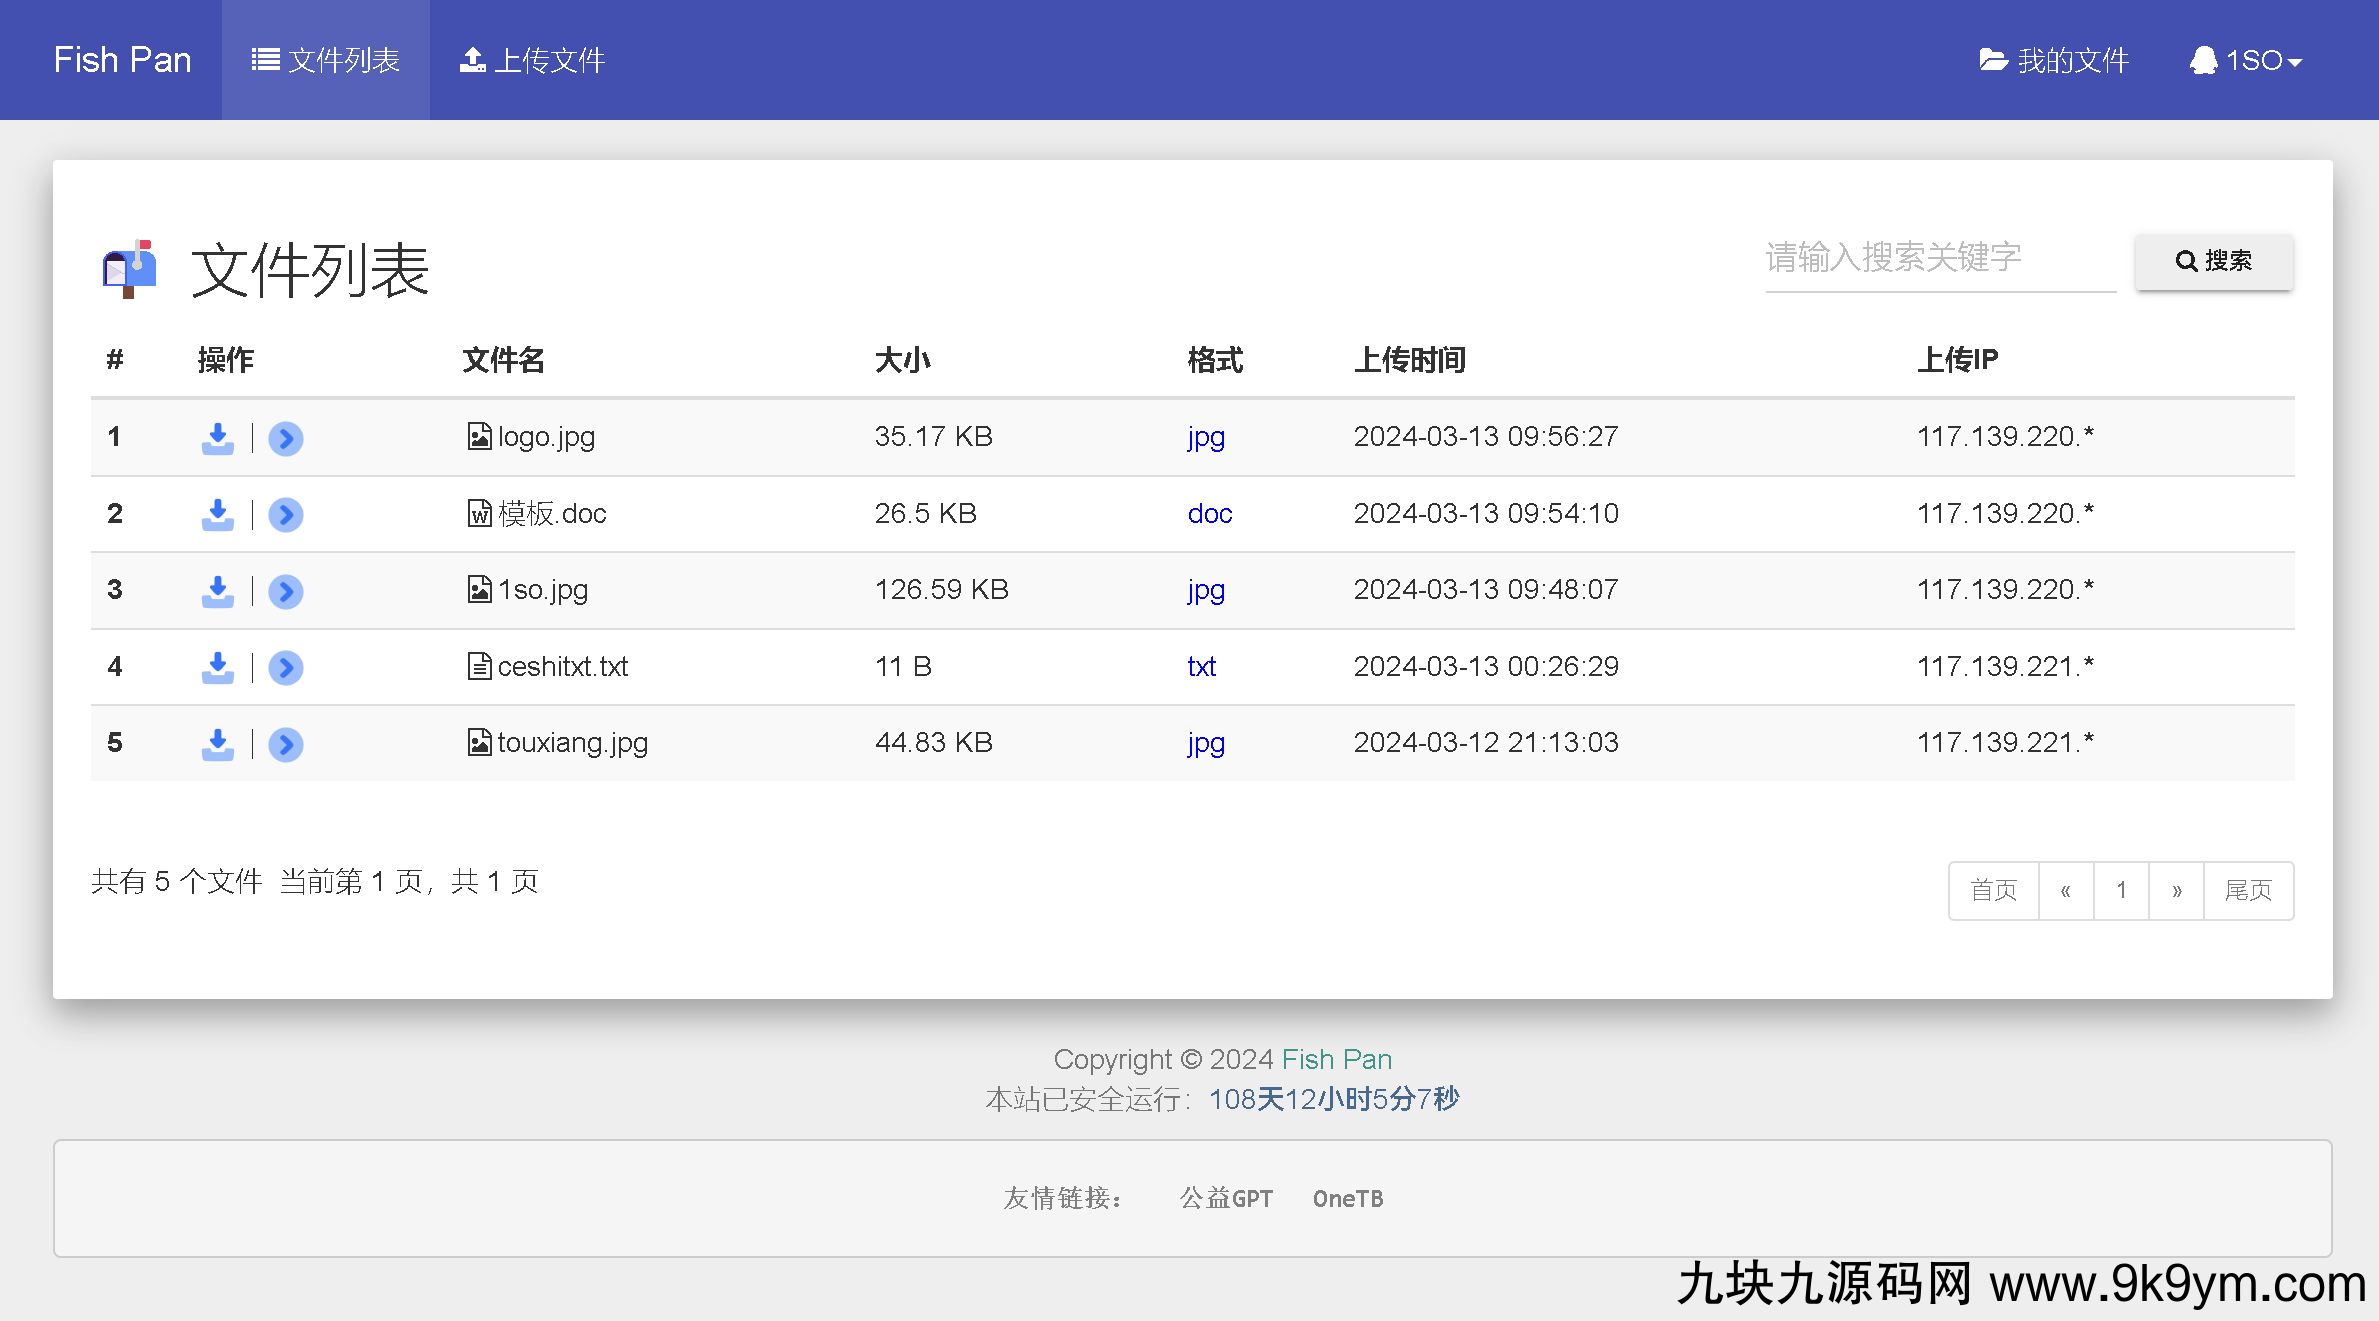Click the upload icon in 上传文件 nav item
Screen dimensions: 2379x1321
471,59
